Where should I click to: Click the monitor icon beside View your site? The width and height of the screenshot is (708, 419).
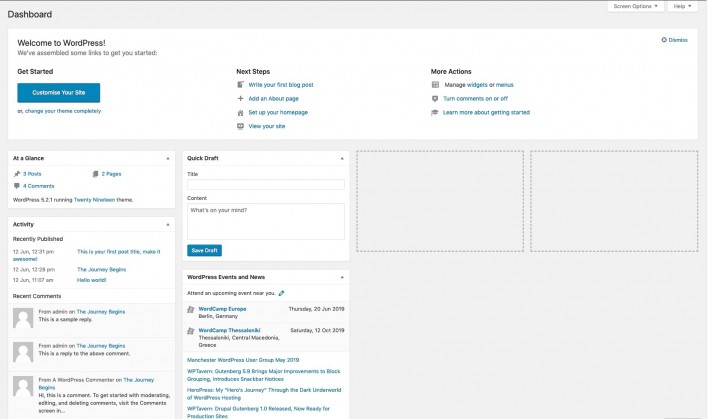pyautogui.click(x=240, y=126)
